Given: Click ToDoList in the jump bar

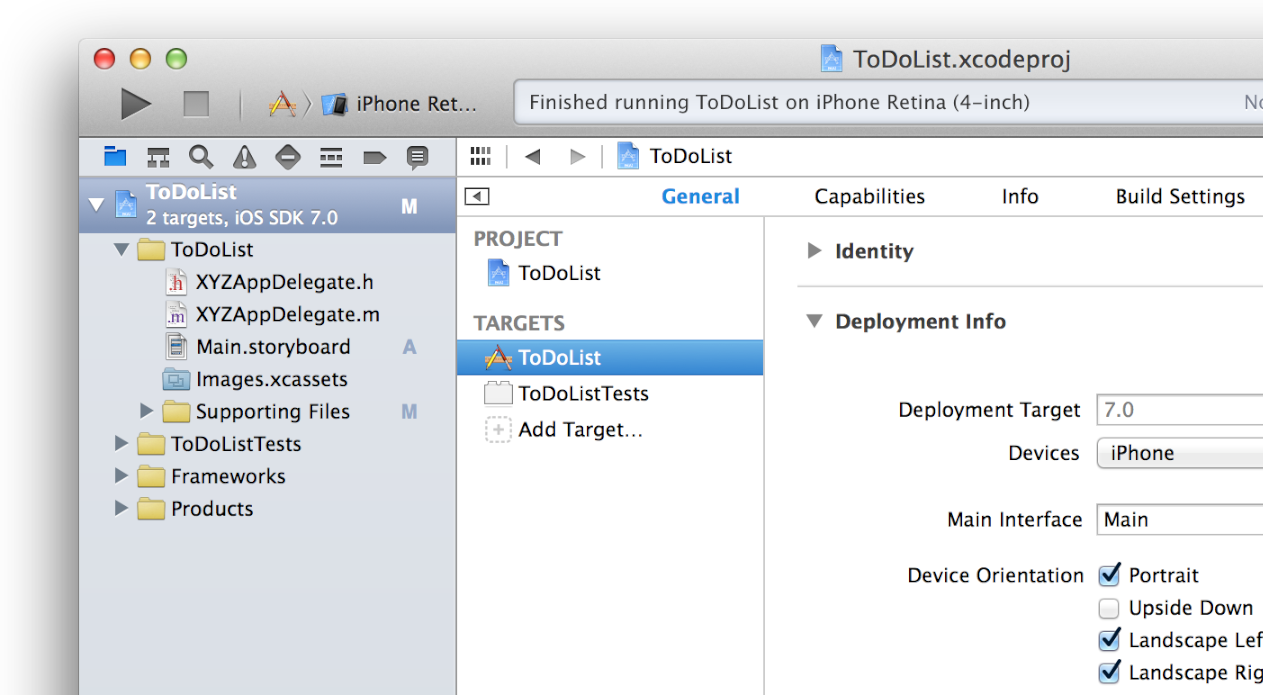Looking at the screenshot, I should tap(675, 156).
